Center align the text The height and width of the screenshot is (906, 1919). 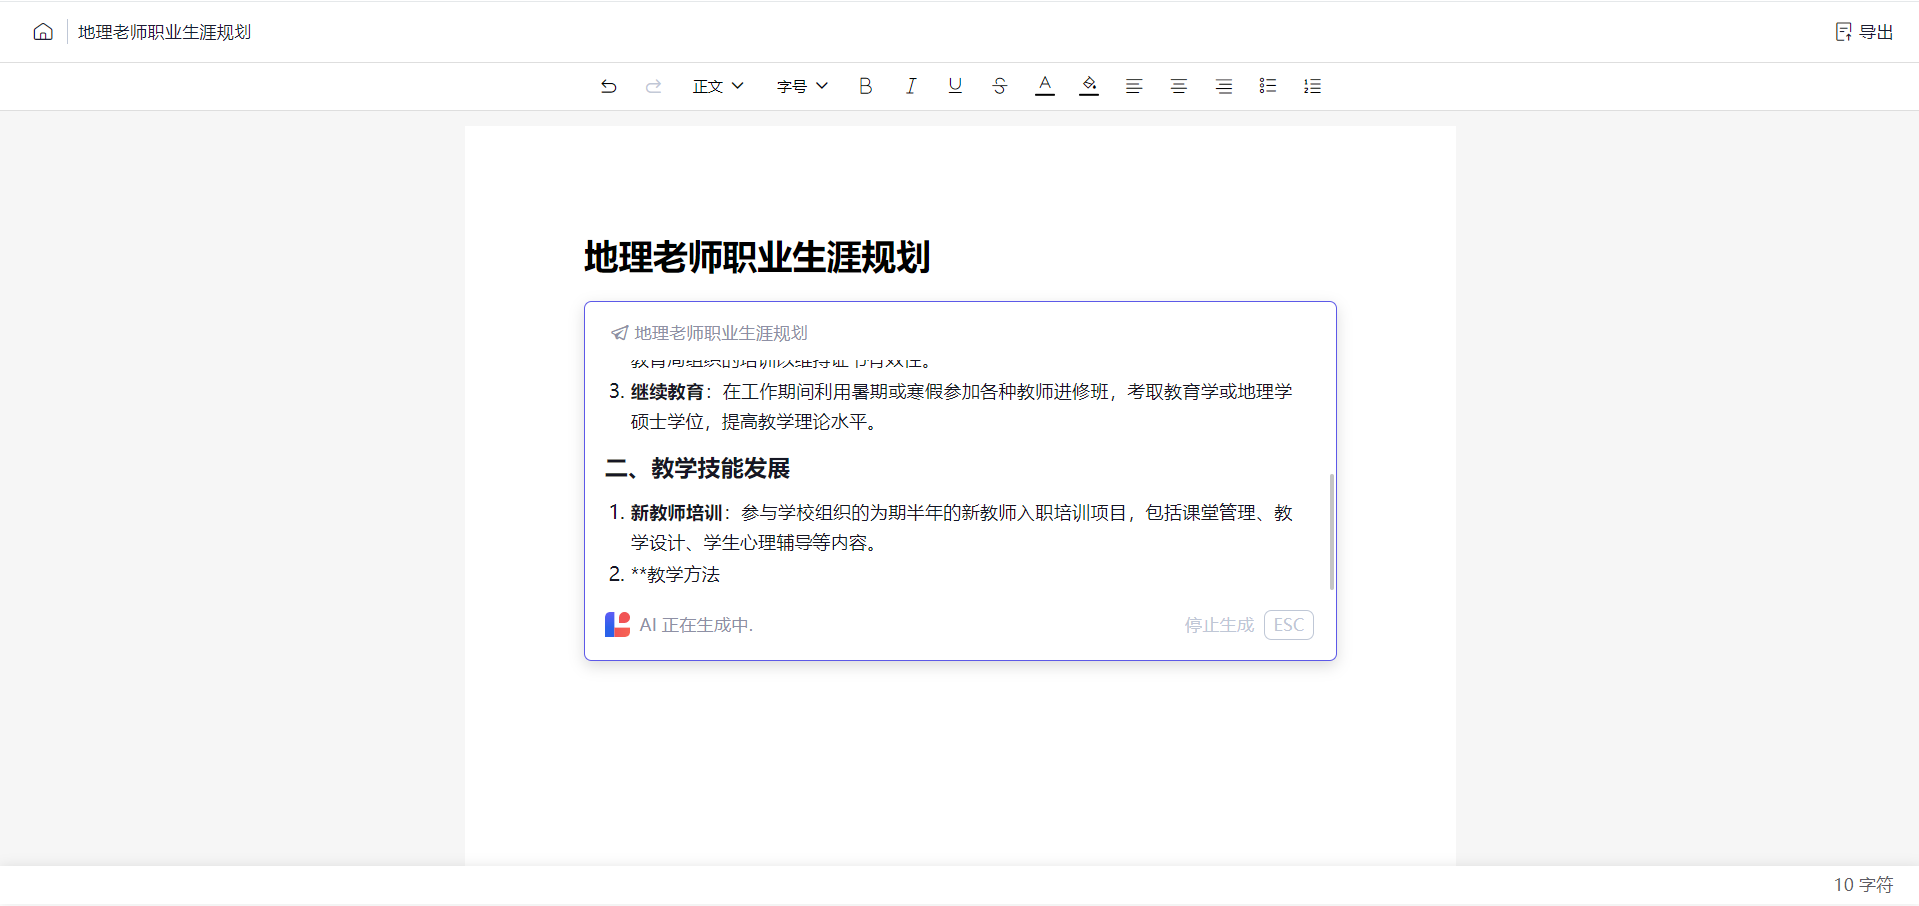pos(1179,86)
